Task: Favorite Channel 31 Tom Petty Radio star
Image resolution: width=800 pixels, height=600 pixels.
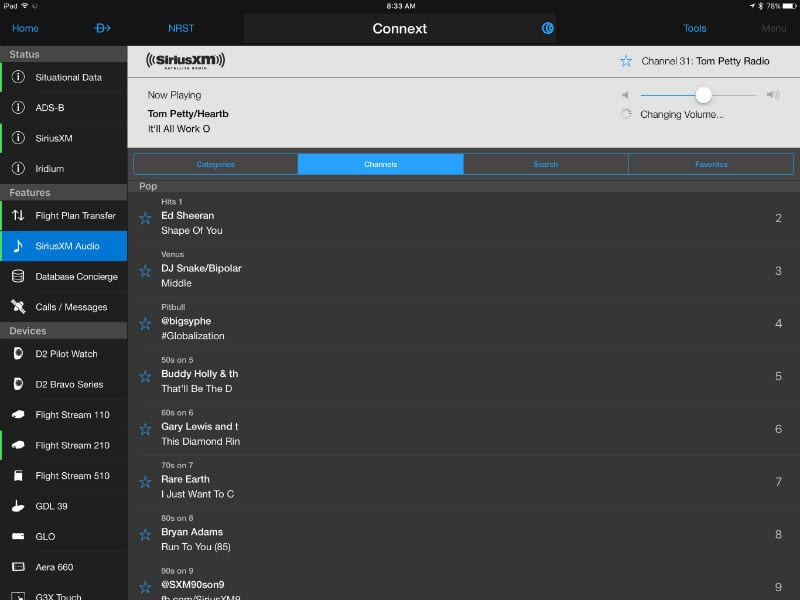Action: tap(626, 61)
